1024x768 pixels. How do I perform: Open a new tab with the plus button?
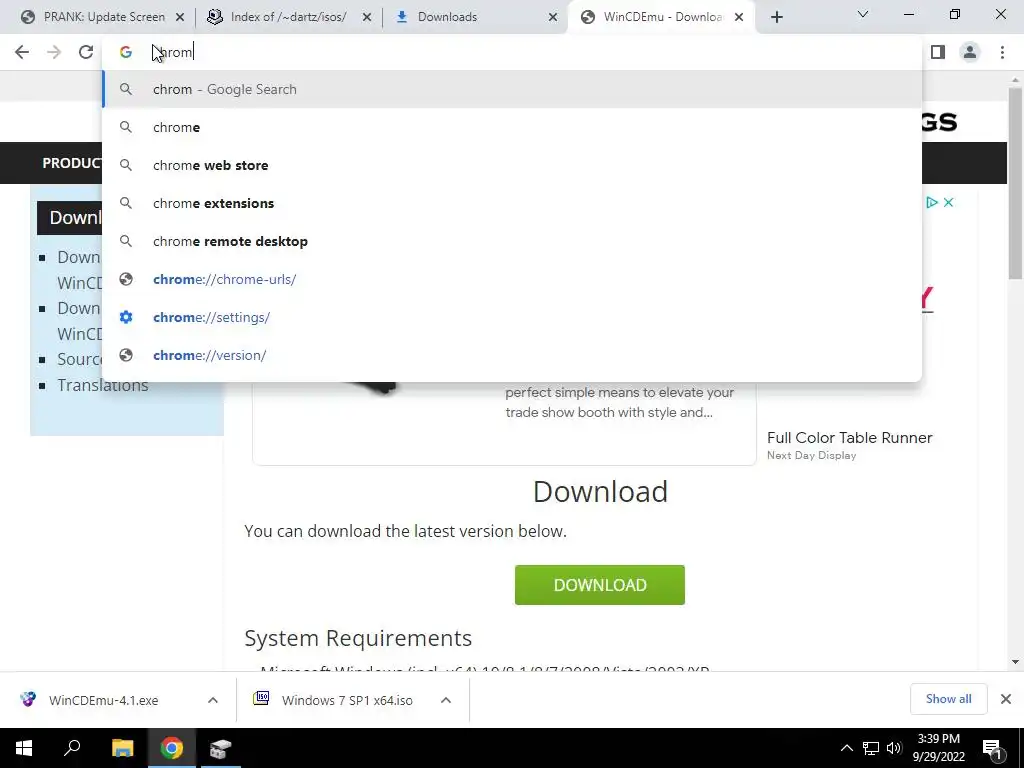pos(776,17)
